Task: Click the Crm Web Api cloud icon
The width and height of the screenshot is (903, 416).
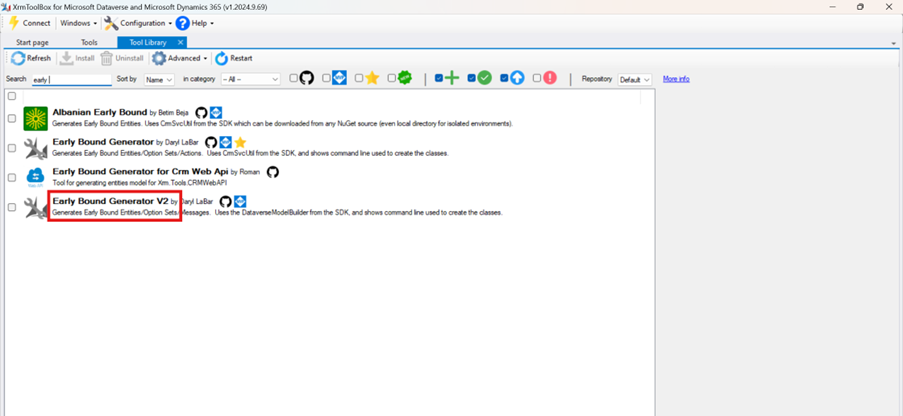Action: (36, 178)
